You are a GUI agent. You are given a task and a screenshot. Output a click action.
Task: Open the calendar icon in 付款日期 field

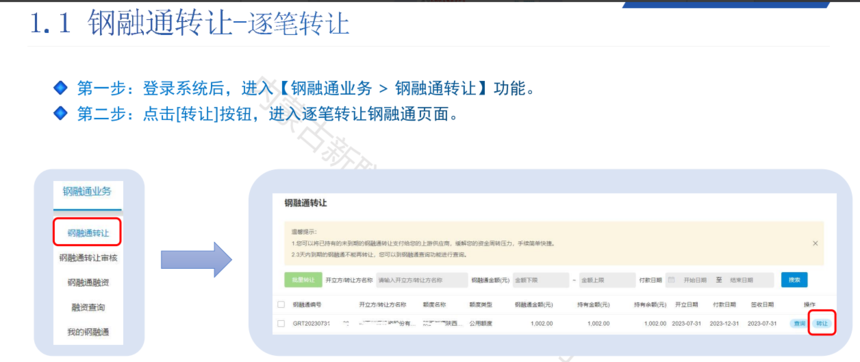pos(671,280)
